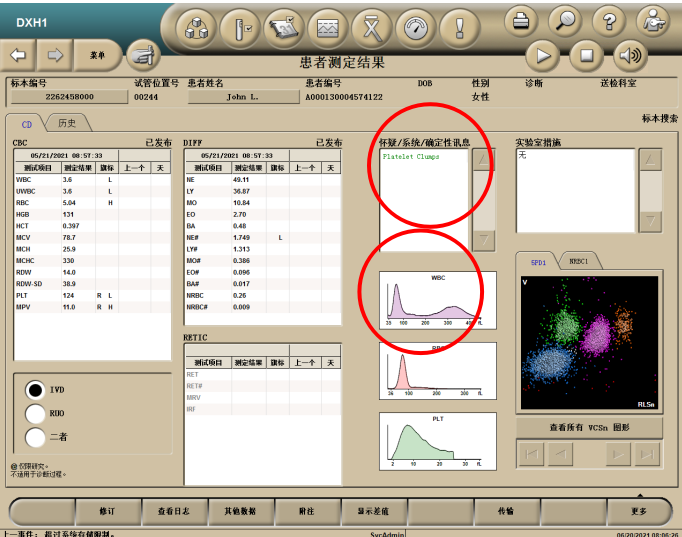
Task: Expand the 更多 more options button
Action: (639, 511)
